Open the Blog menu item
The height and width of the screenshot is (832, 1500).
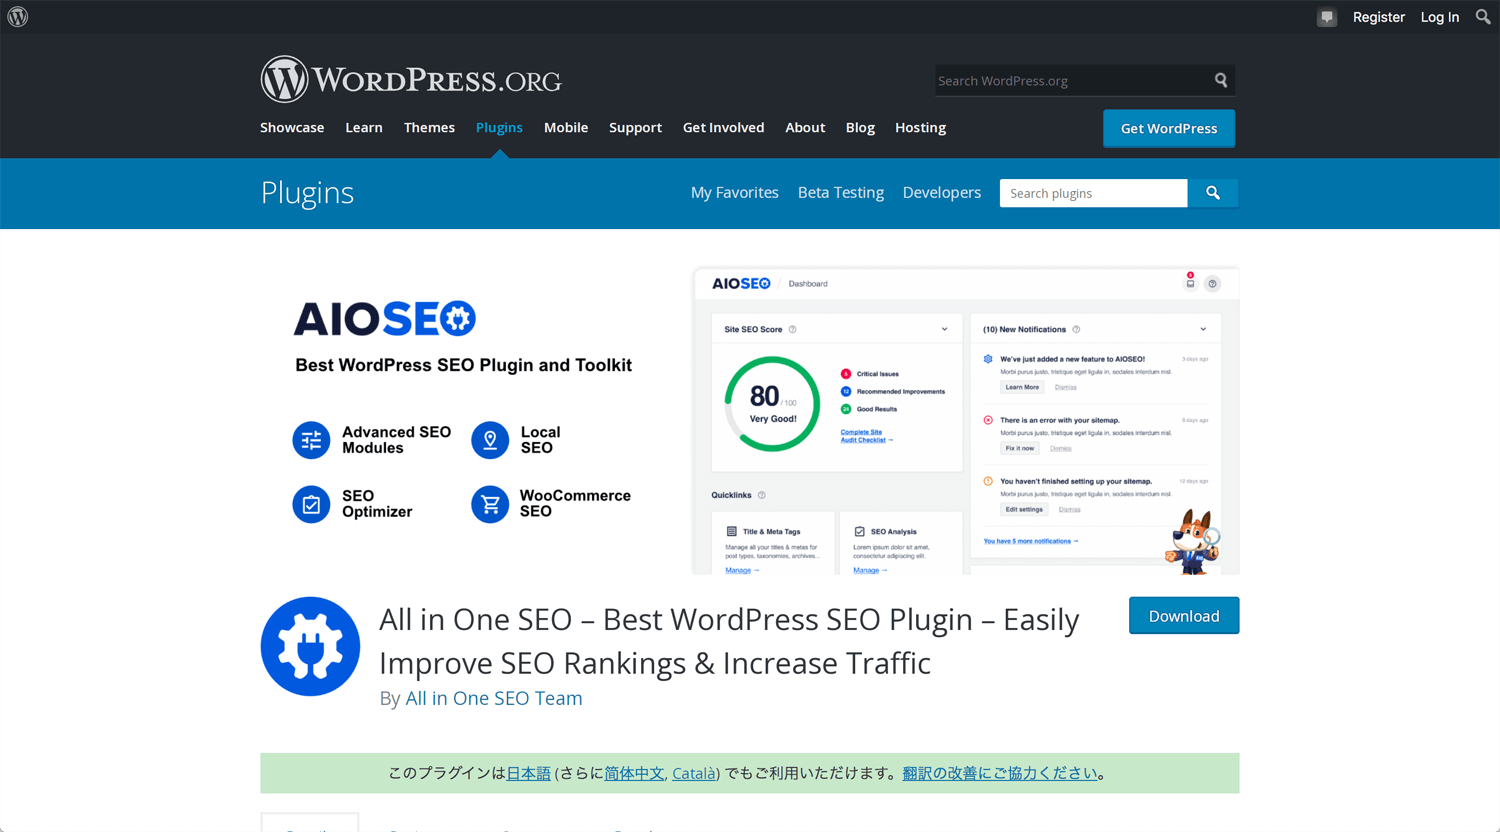point(860,128)
